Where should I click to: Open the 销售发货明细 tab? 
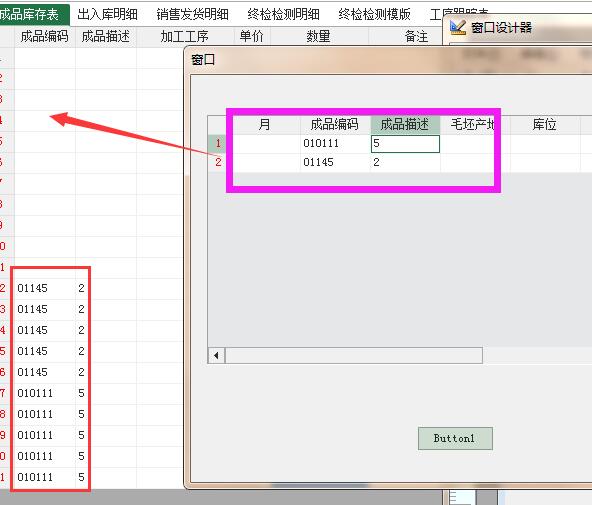tap(193, 14)
